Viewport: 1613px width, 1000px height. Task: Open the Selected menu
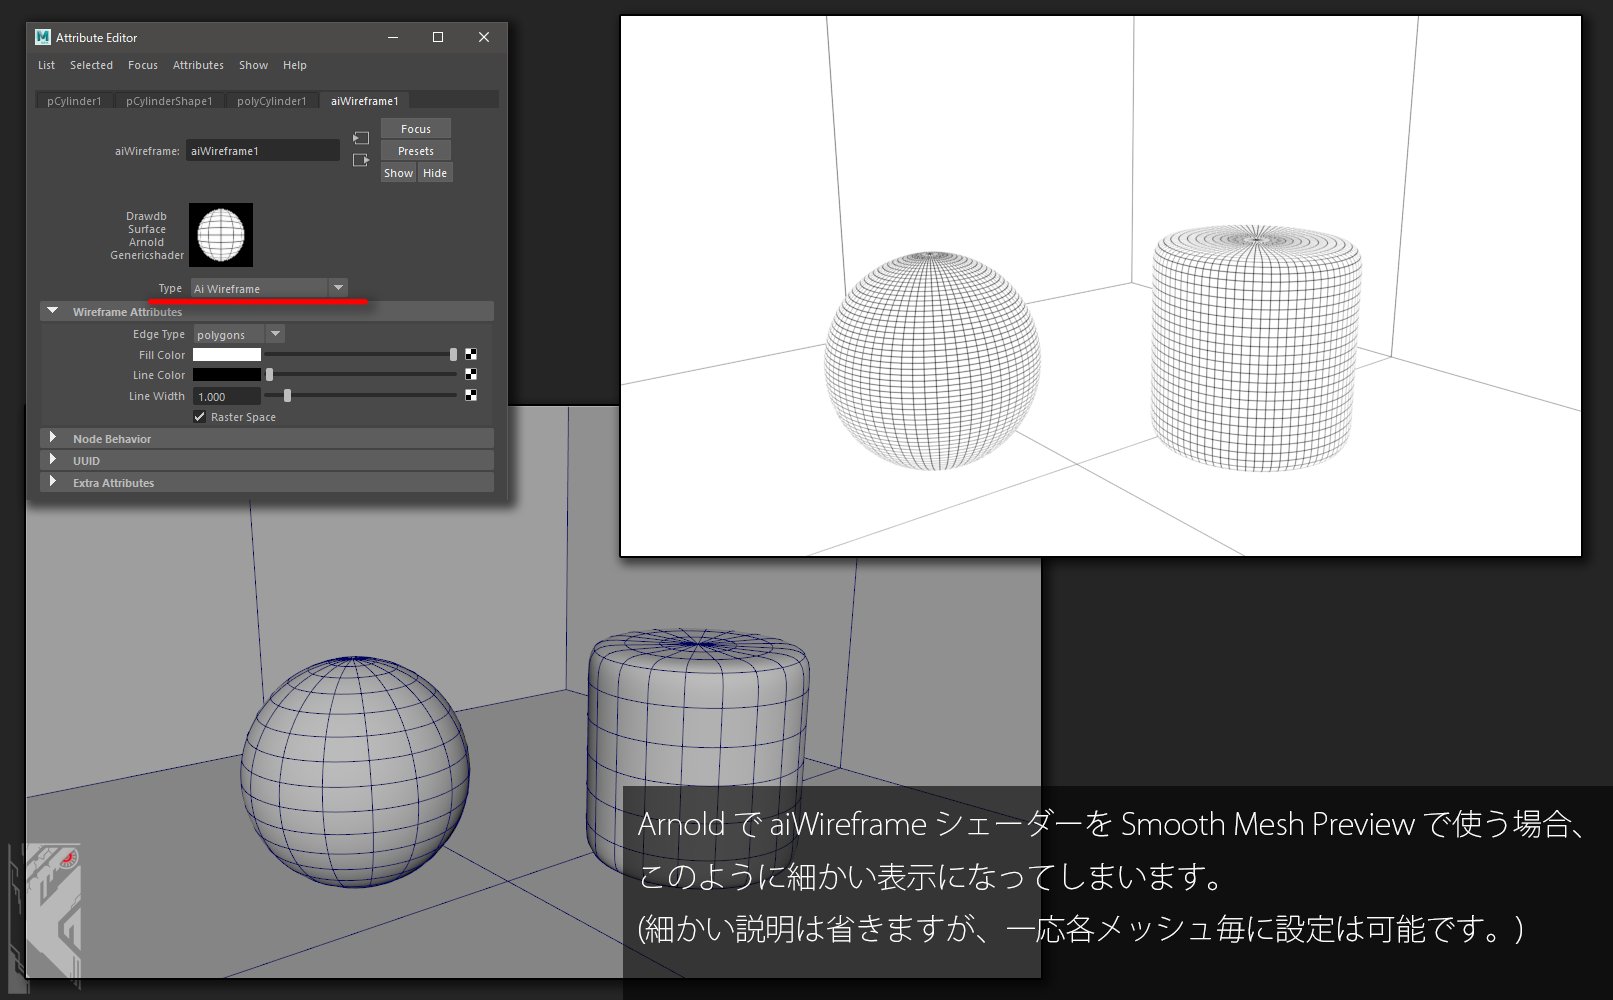tap(91, 65)
